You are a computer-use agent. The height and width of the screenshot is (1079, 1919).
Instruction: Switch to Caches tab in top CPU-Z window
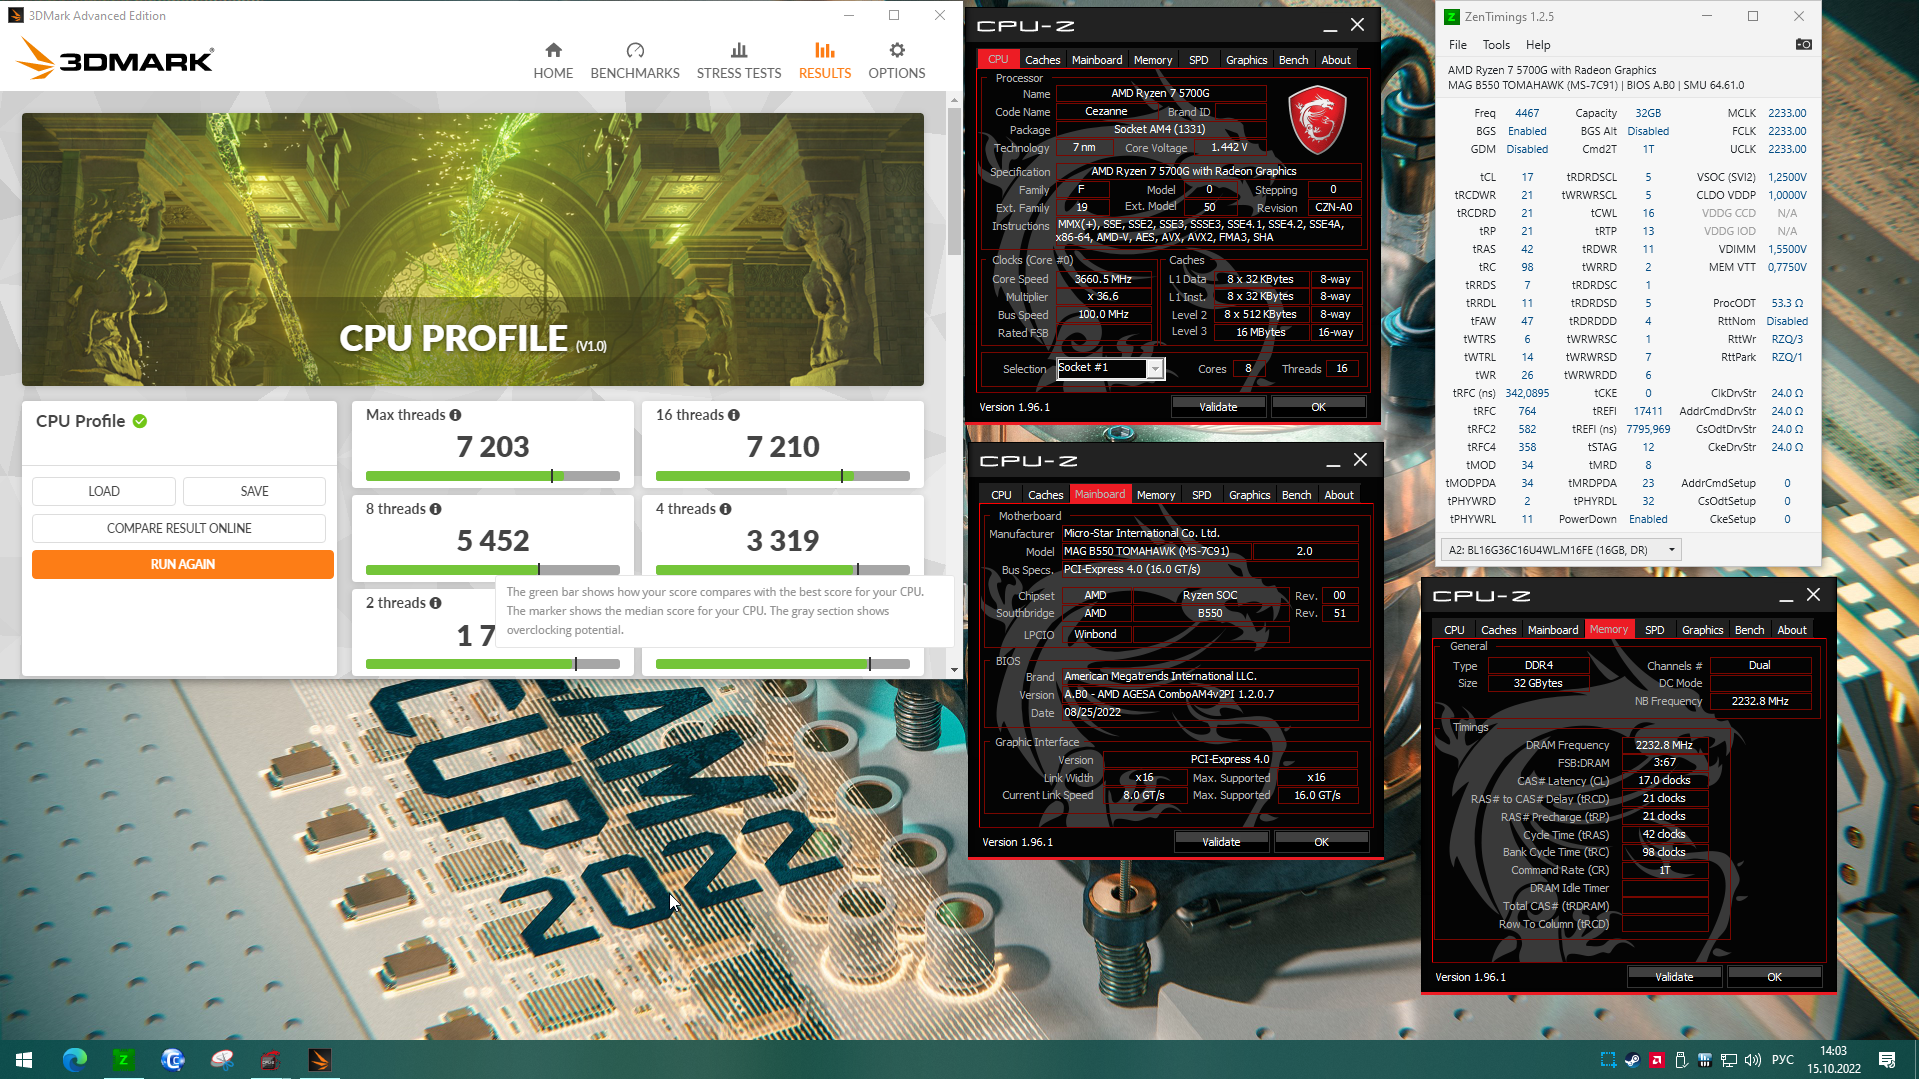1042,60
